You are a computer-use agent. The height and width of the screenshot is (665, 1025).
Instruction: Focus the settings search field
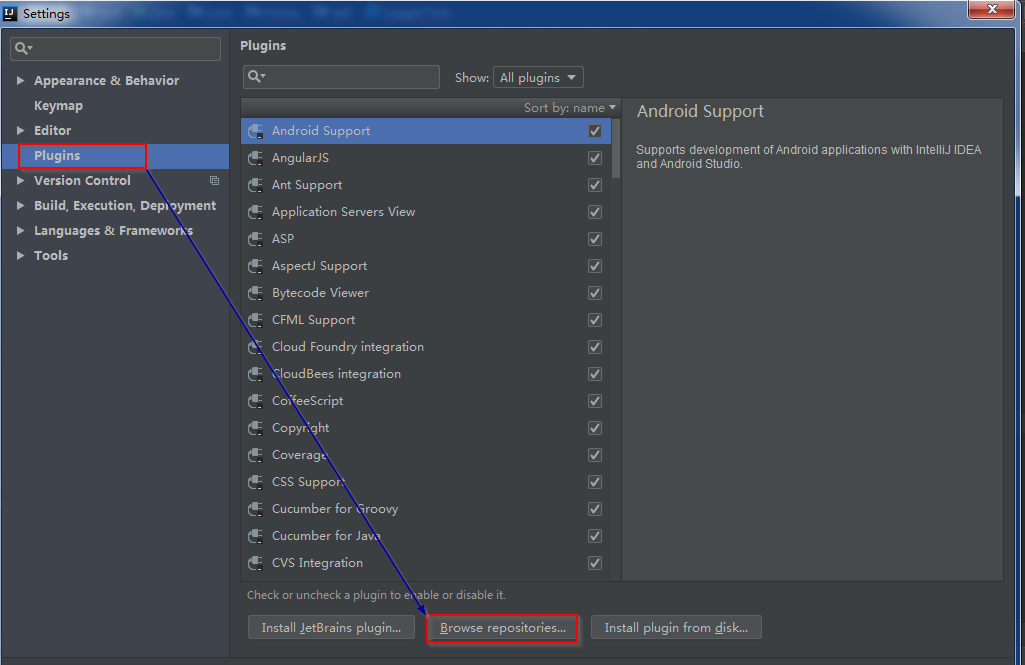coord(116,48)
